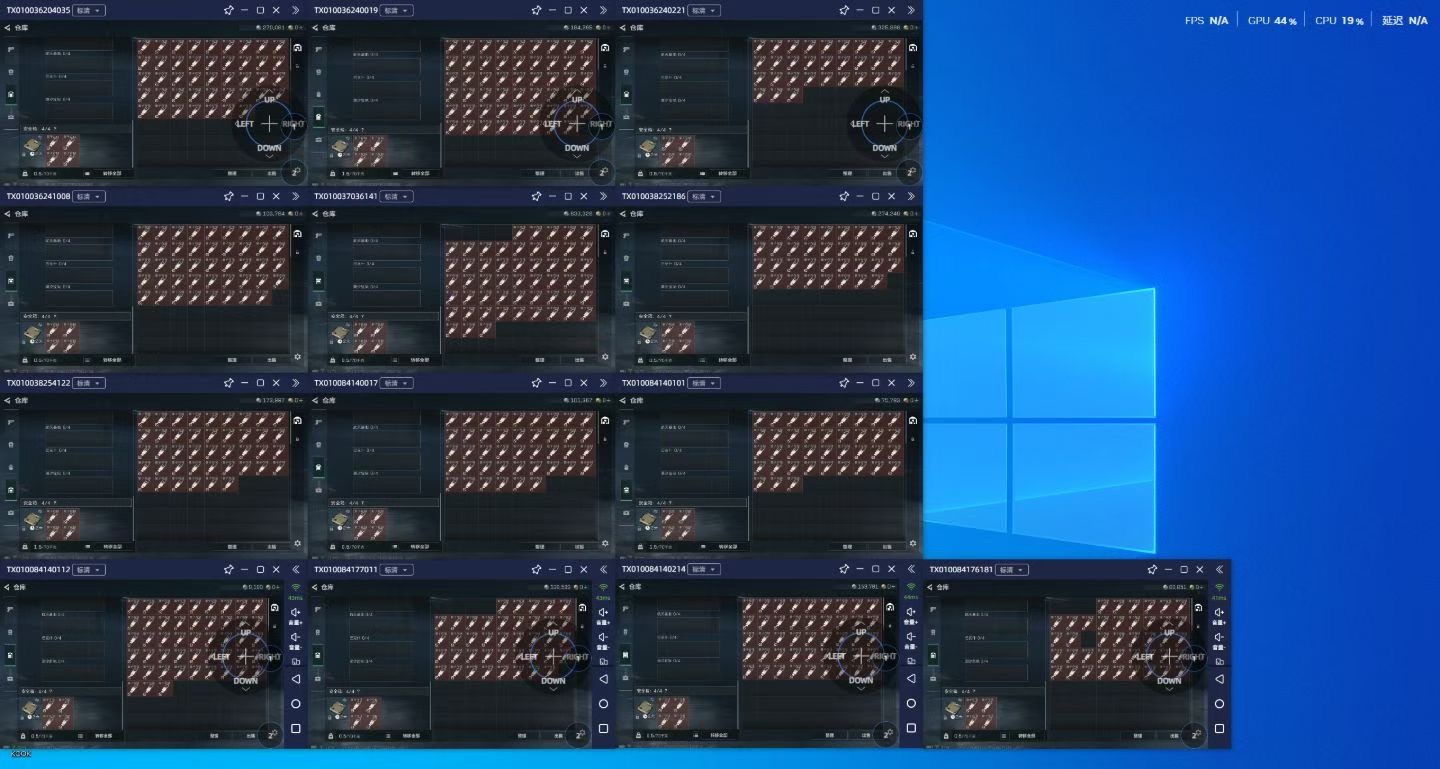This screenshot has height=769, width=1440.
Task: Open quality dropdown for TX010036240019
Action: [x=396, y=10]
